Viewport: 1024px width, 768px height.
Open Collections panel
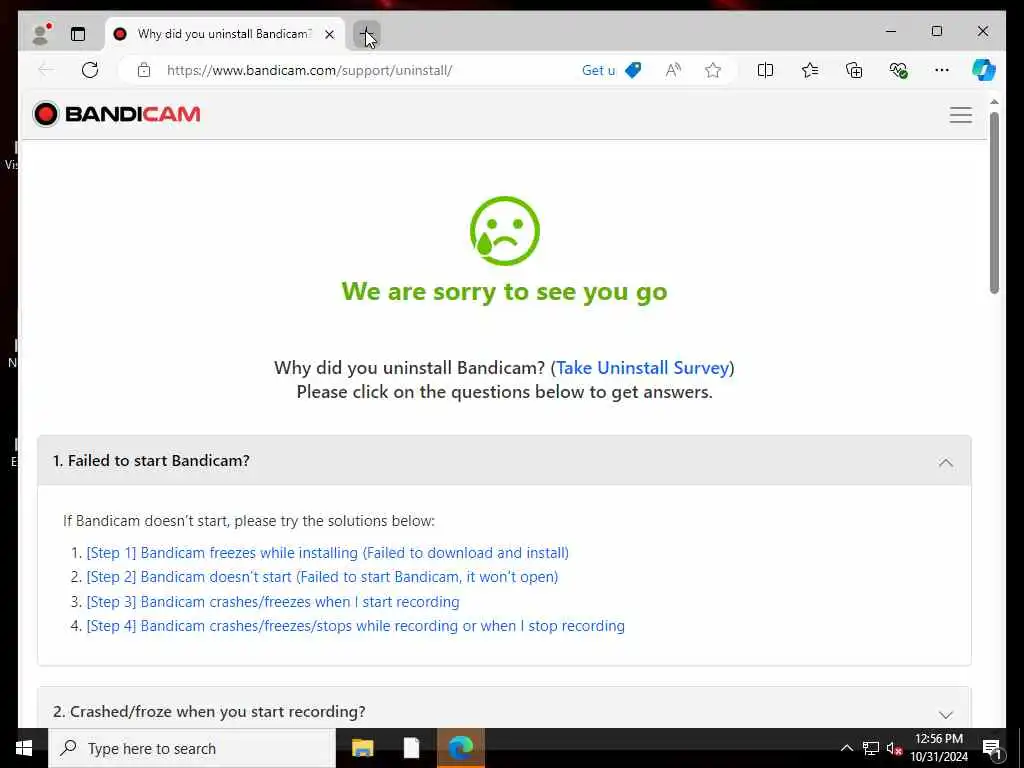pos(854,70)
